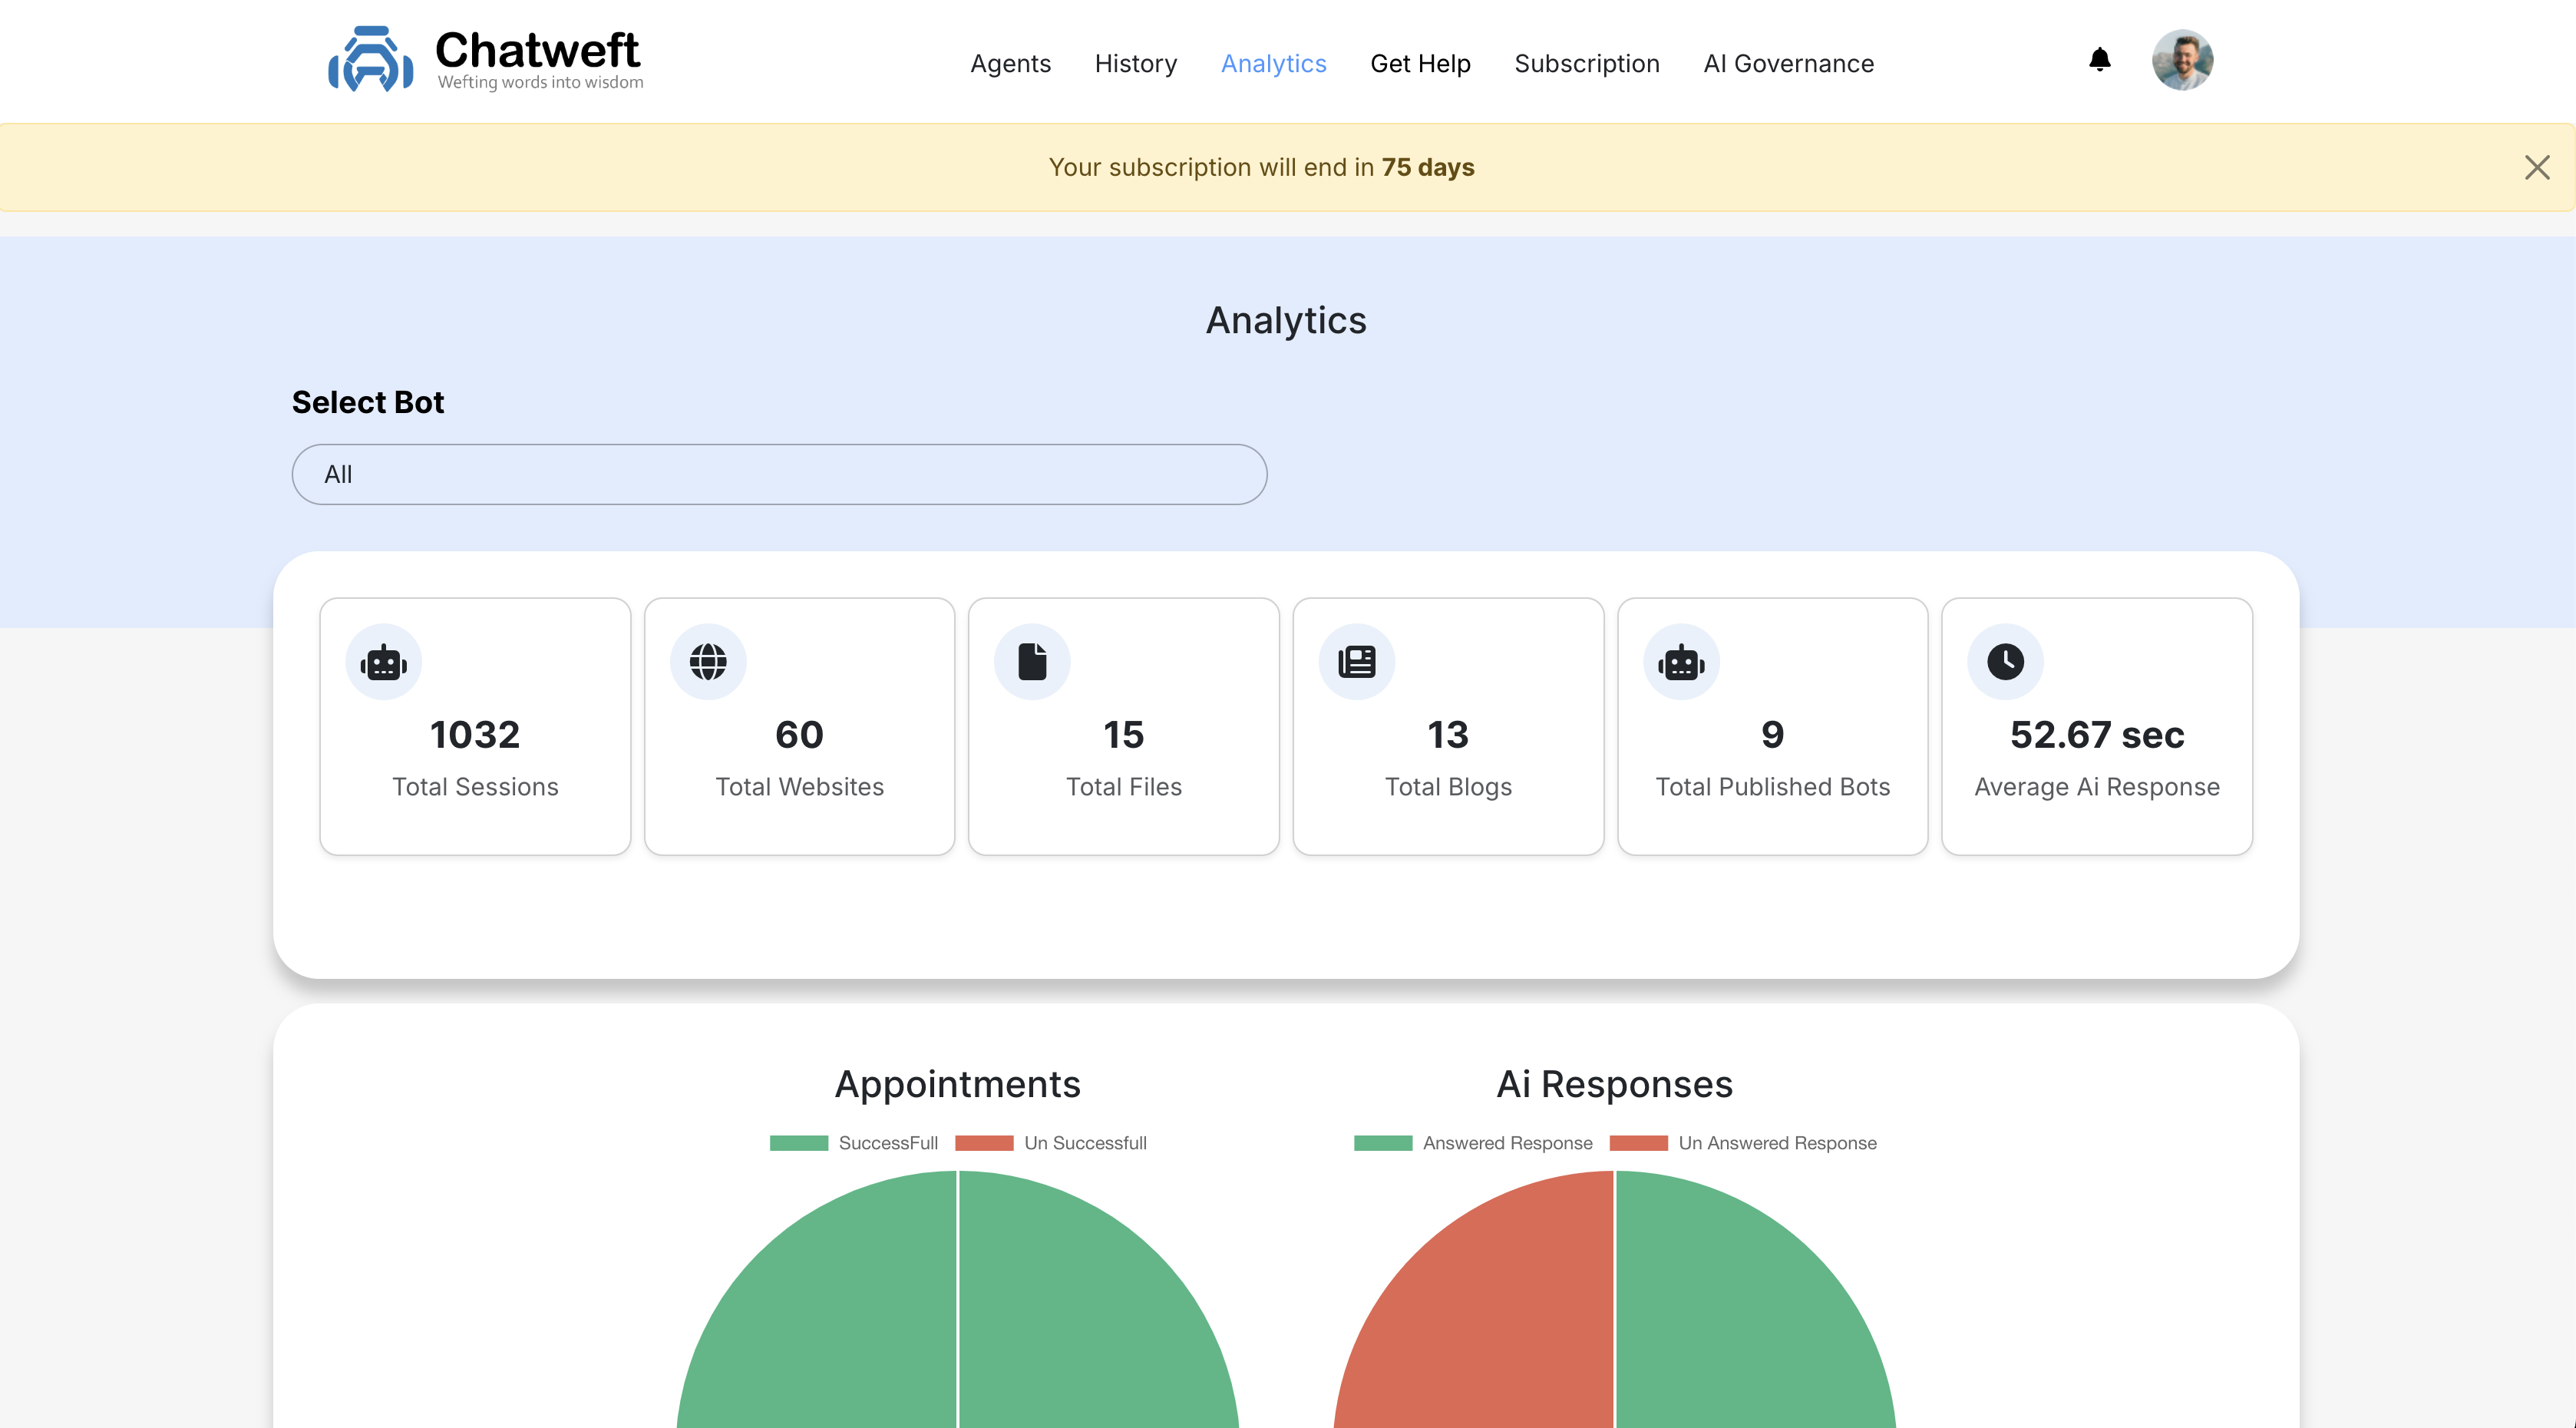Viewport: 2576px width, 1428px height.
Task: Click the 15 Total Files value
Action: (x=1123, y=734)
